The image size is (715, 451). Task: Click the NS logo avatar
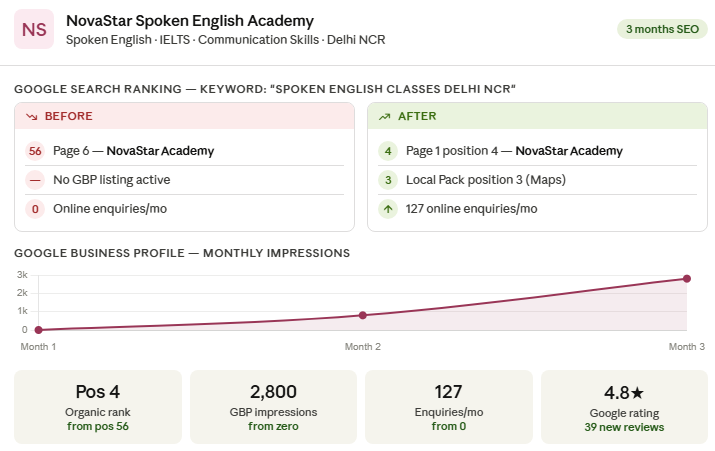pyautogui.click(x=34, y=29)
